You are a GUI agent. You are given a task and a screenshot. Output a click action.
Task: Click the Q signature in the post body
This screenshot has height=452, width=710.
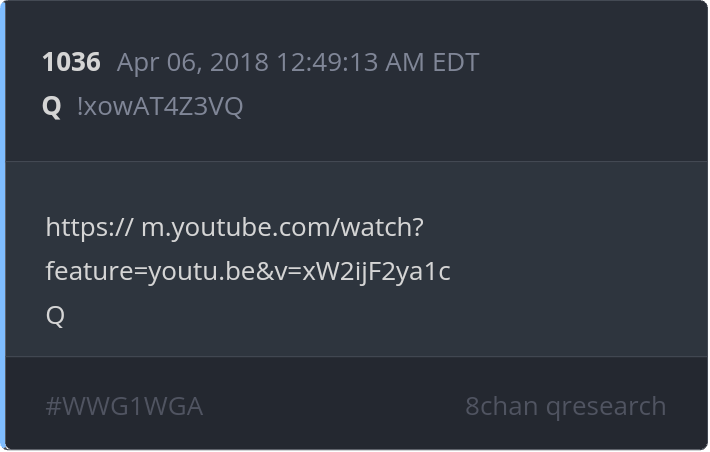click(x=55, y=316)
